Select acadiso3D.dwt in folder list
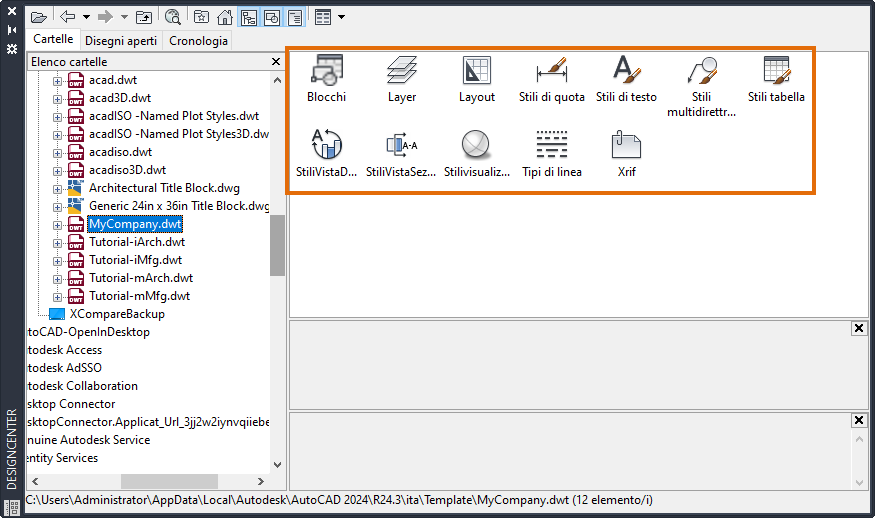875x518 pixels. 127,170
